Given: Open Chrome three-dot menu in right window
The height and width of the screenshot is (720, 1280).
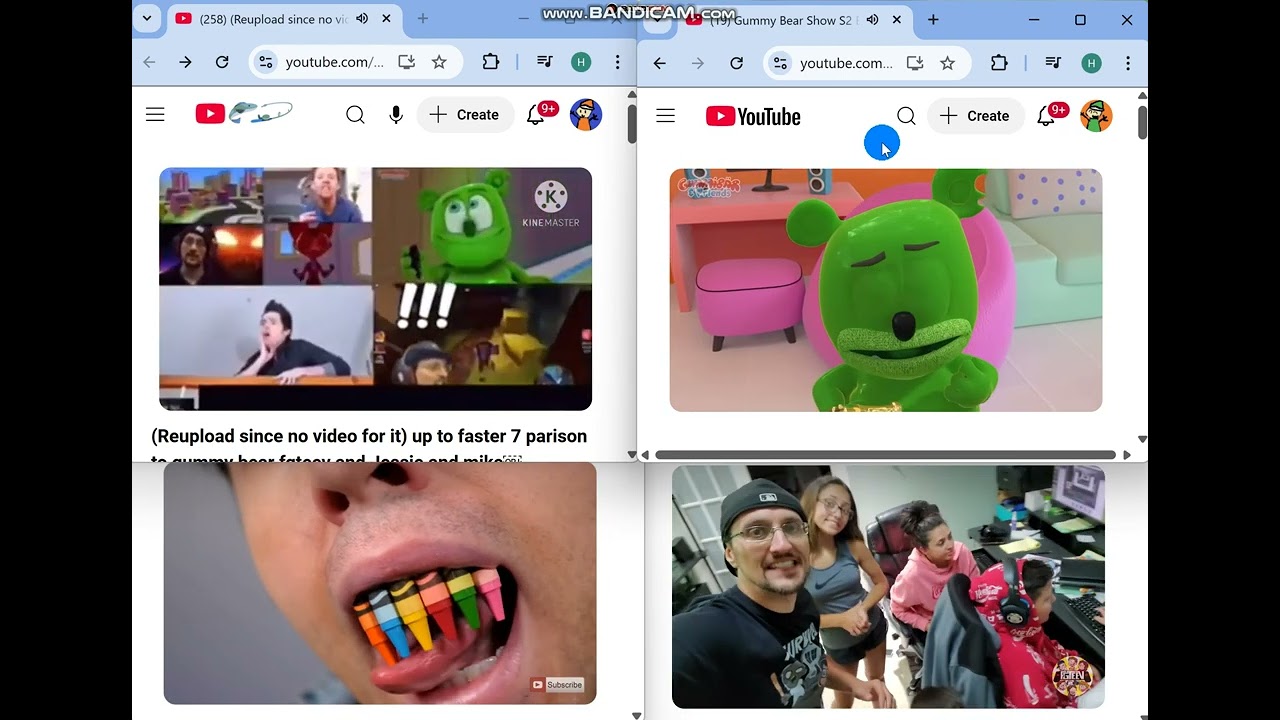Looking at the screenshot, I should click(1128, 63).
